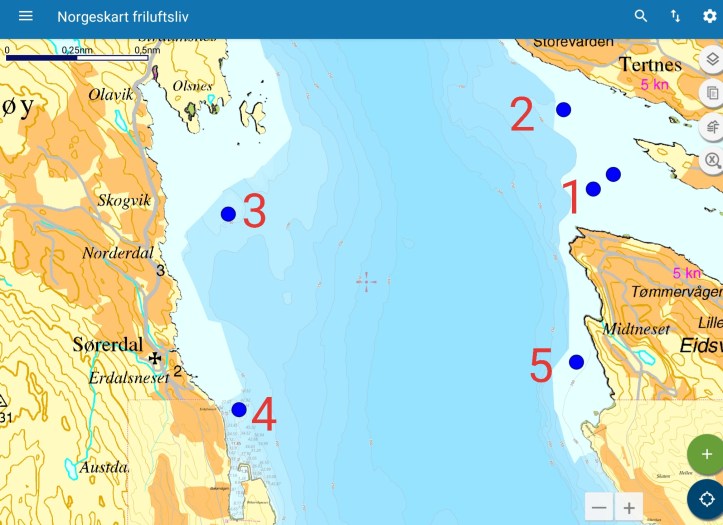Open the map layers button

point(711,60)
